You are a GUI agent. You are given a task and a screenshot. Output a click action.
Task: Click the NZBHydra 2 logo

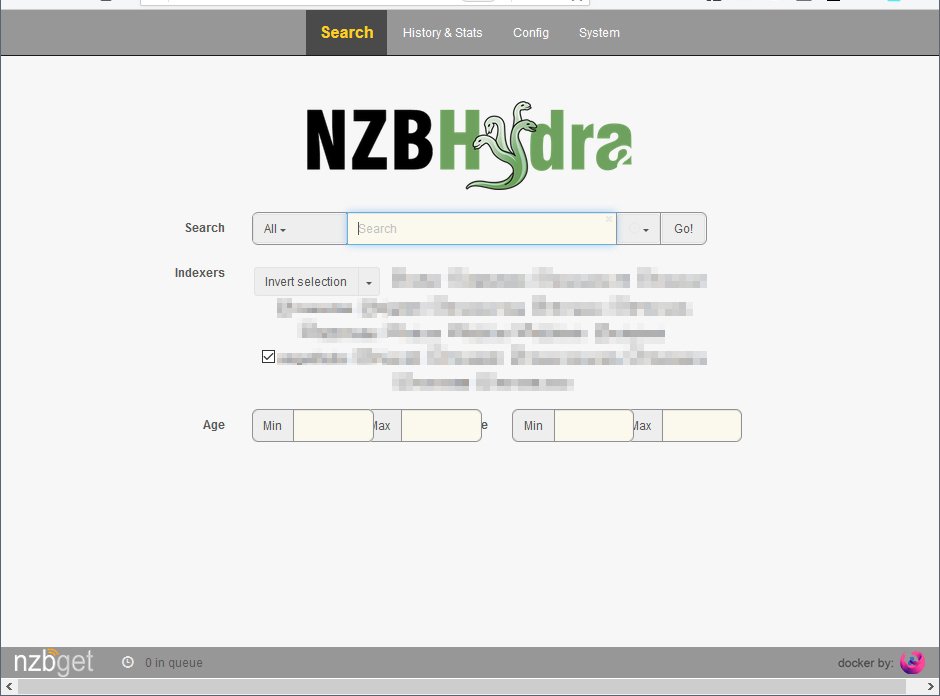tap(469, 145)
